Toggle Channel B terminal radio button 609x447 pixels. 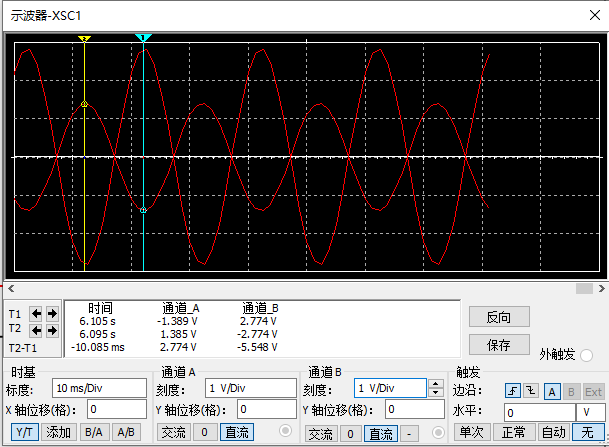pos(437,433)
